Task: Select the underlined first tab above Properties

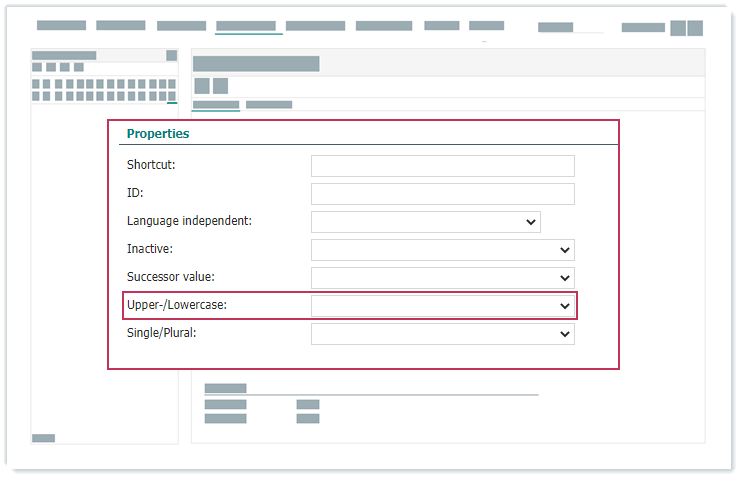Action: (216, 104)
